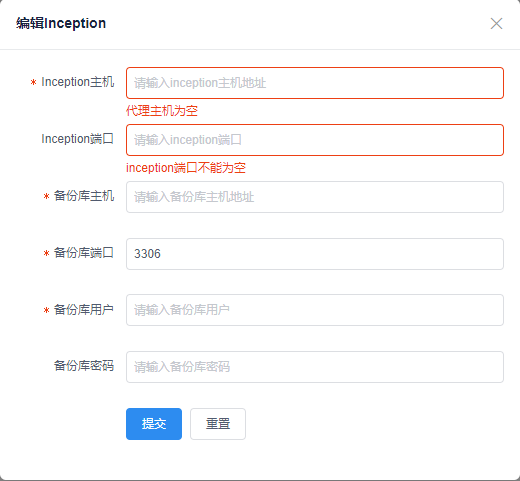Click the 备份库用户 label
Screen dimensions: 520x481
(x=84, y=310)
